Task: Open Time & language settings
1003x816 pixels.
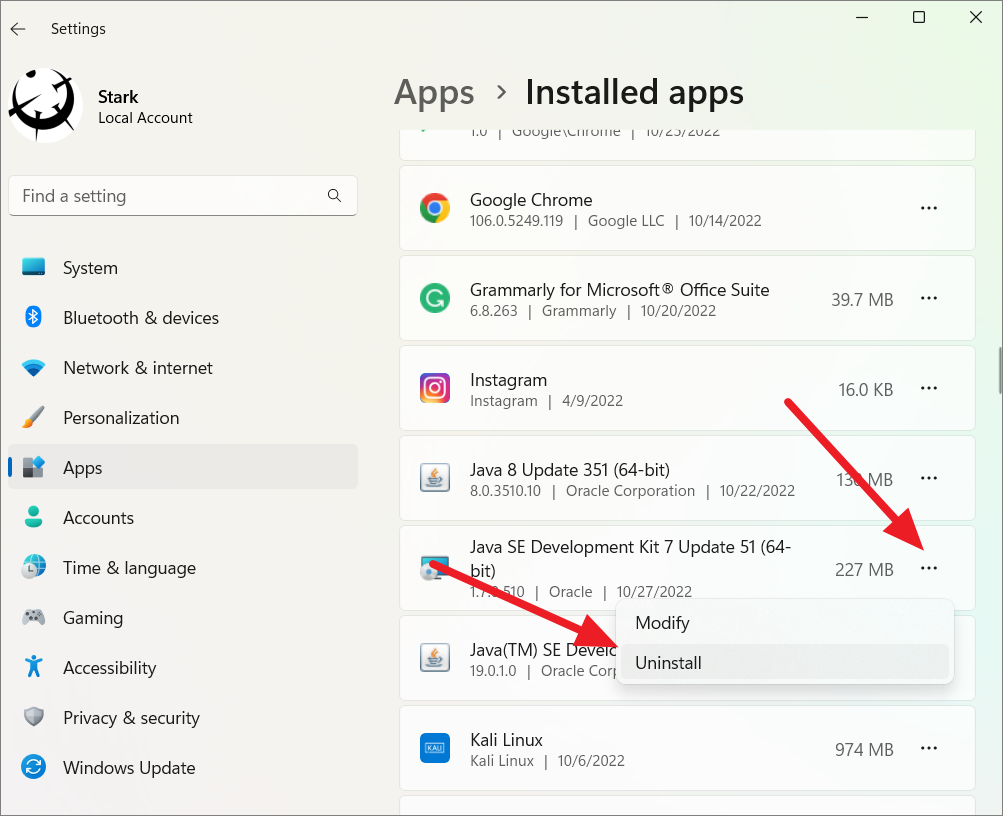Action: (x=183, y=568)
